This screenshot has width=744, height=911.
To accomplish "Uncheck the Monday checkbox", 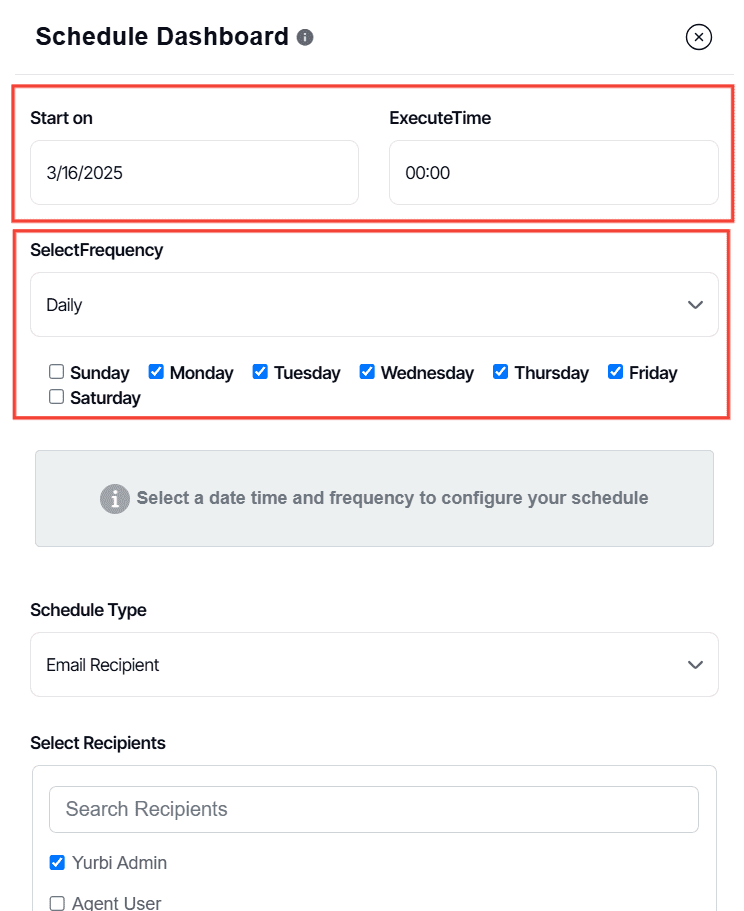I will point(156,371).
